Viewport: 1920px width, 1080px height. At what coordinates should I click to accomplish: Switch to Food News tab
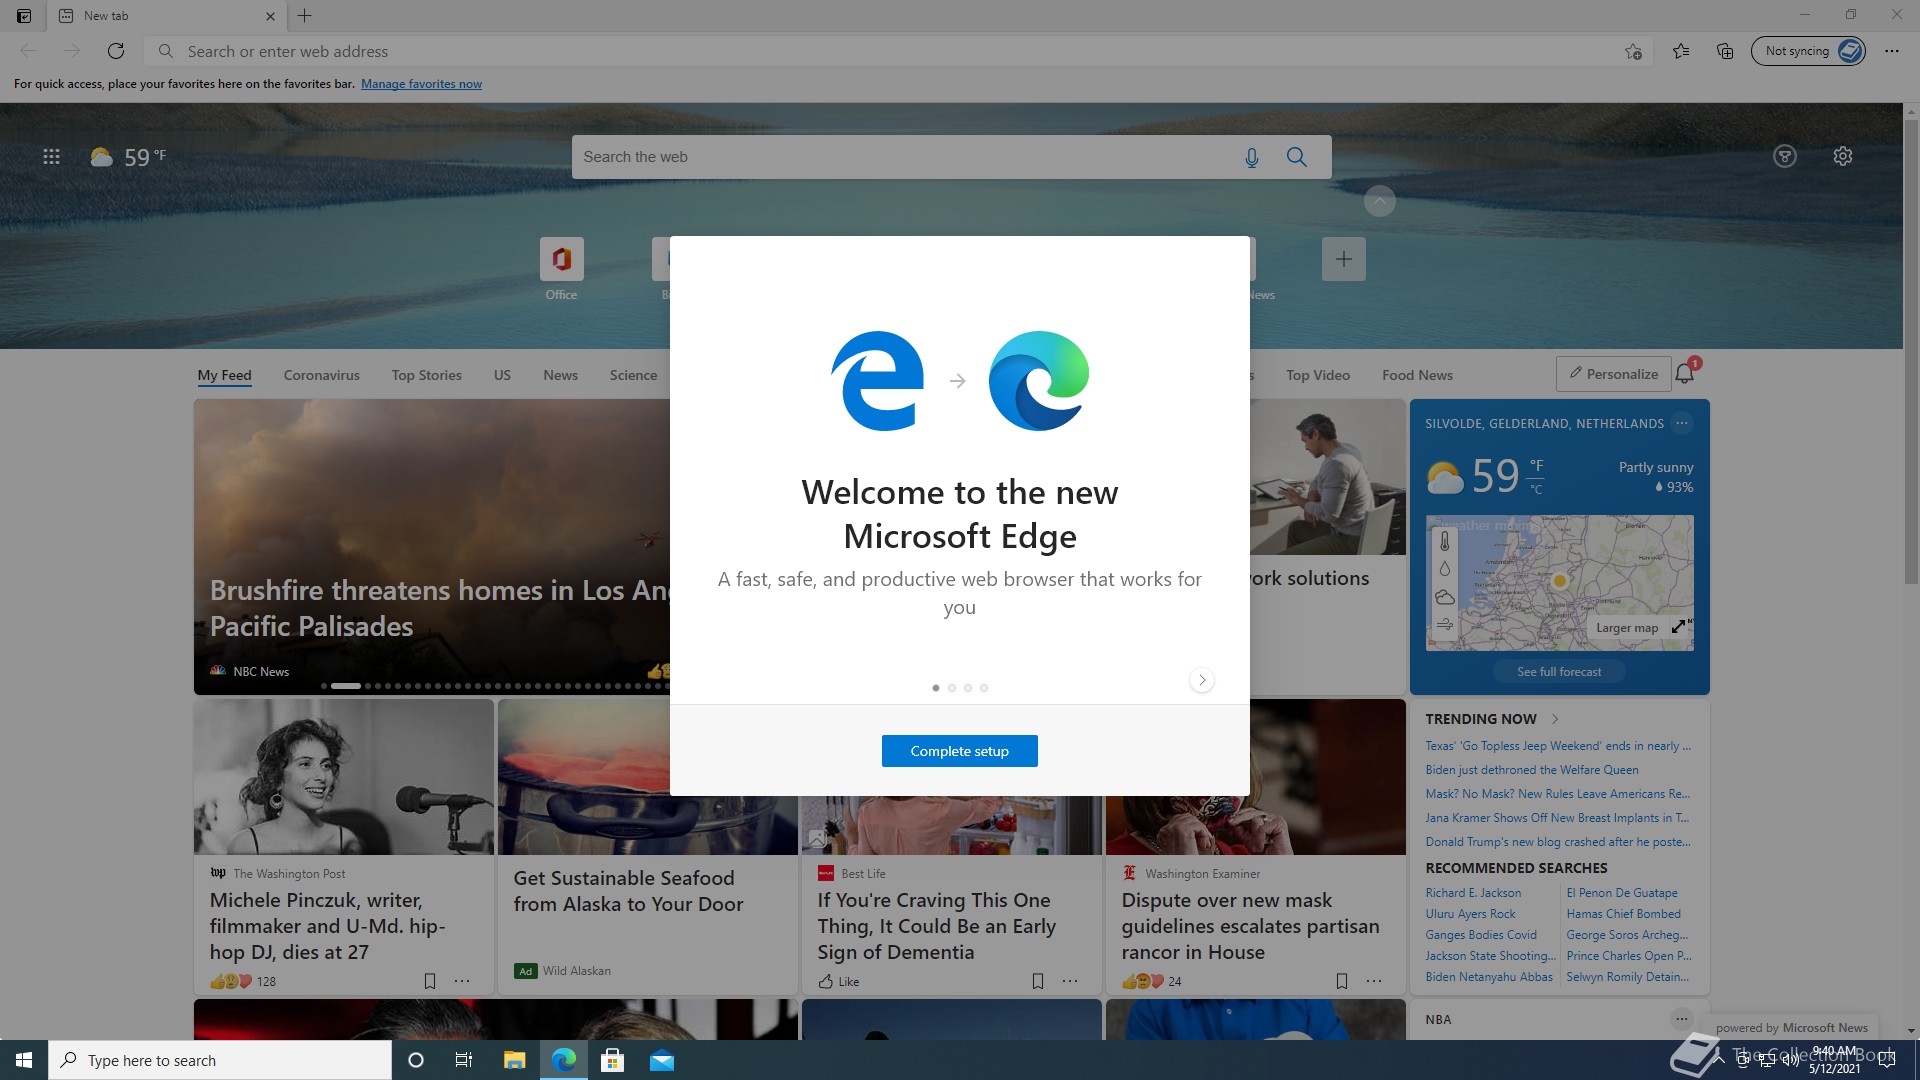click(1417, 376)
